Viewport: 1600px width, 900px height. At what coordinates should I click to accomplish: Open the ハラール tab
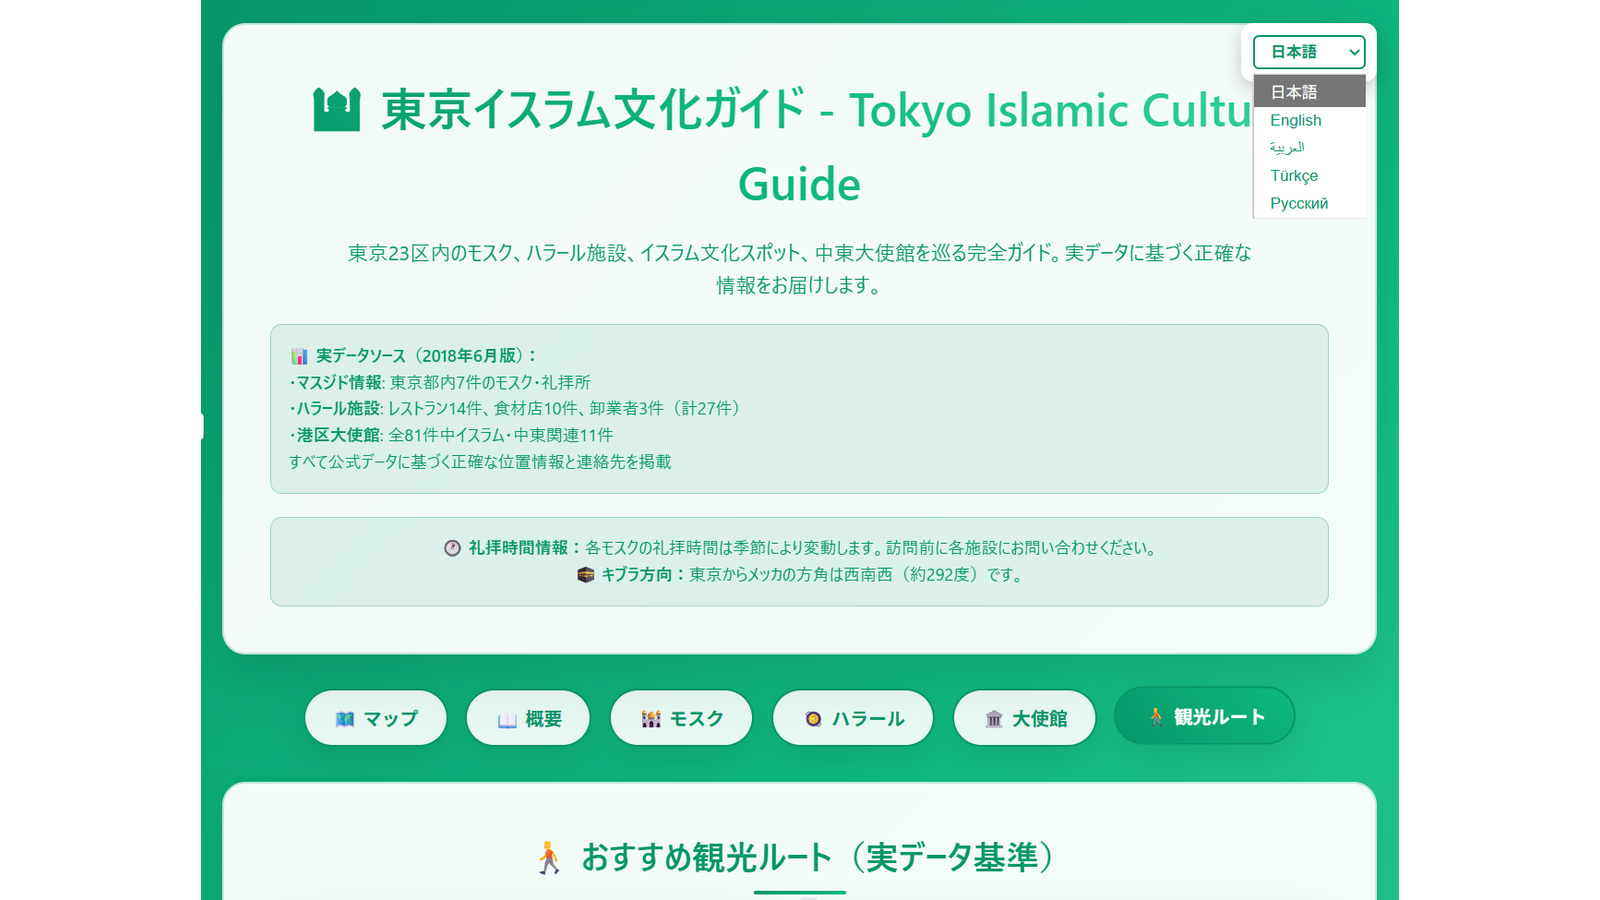point(853,718)
